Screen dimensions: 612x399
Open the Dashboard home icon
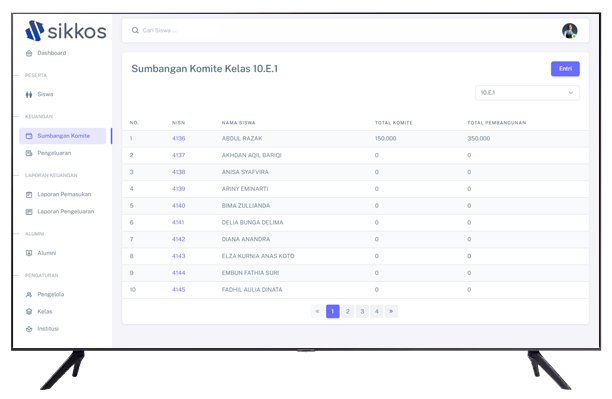coord(29,53)
